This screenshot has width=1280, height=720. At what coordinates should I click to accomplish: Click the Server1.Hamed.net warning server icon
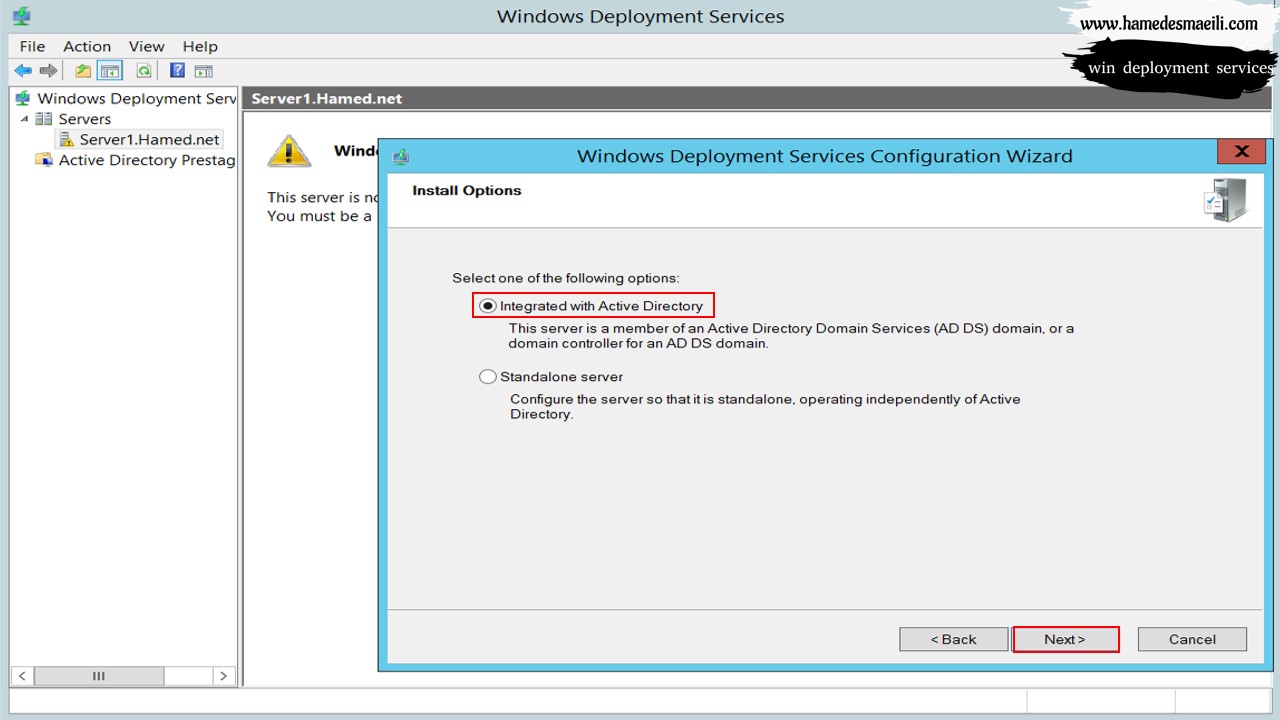click(67, 140)
